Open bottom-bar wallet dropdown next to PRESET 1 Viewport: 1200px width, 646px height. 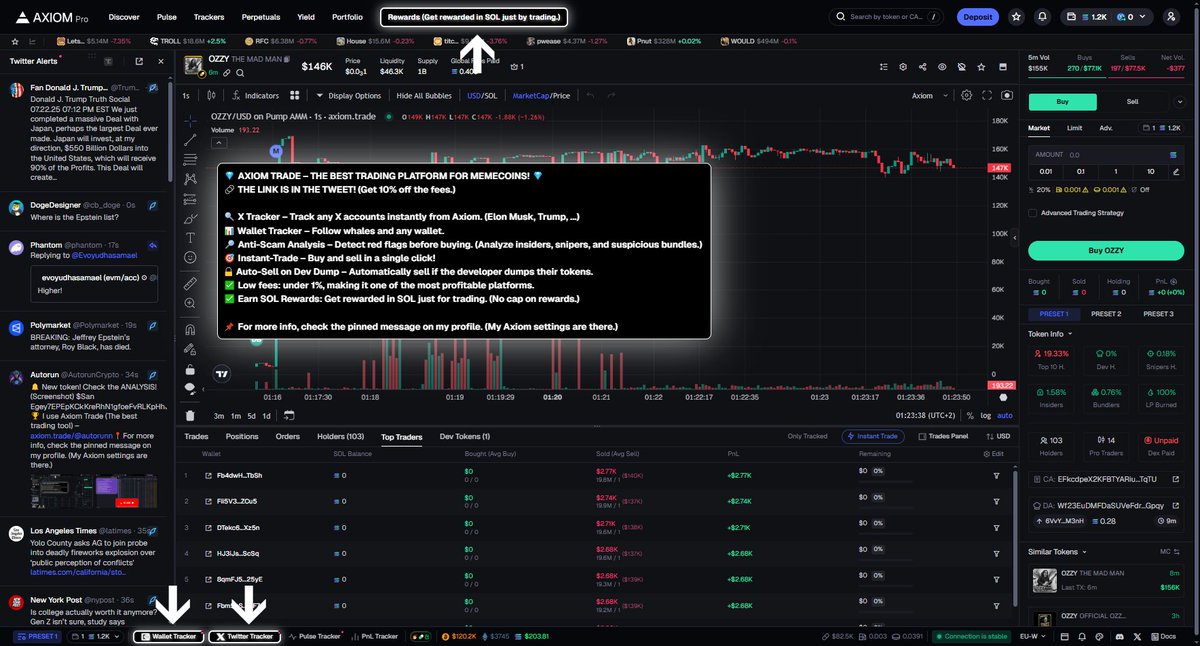[x=96, y=636]
